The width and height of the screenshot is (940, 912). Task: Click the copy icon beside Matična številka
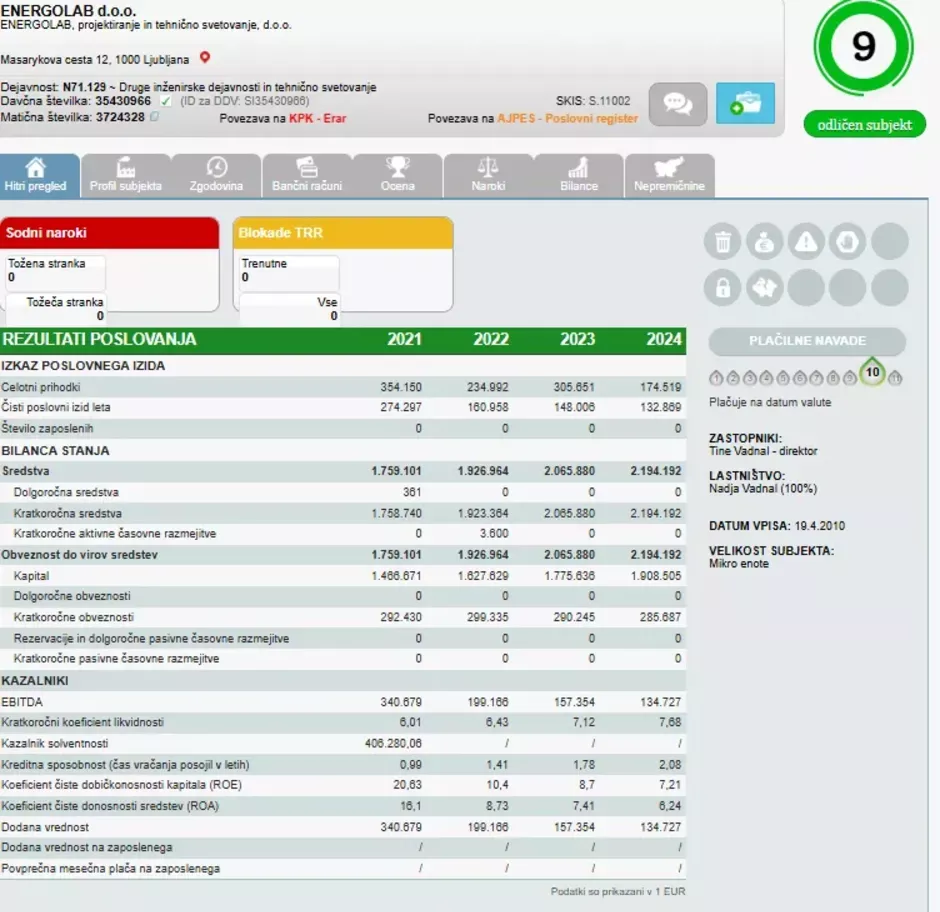coord(155,117)
